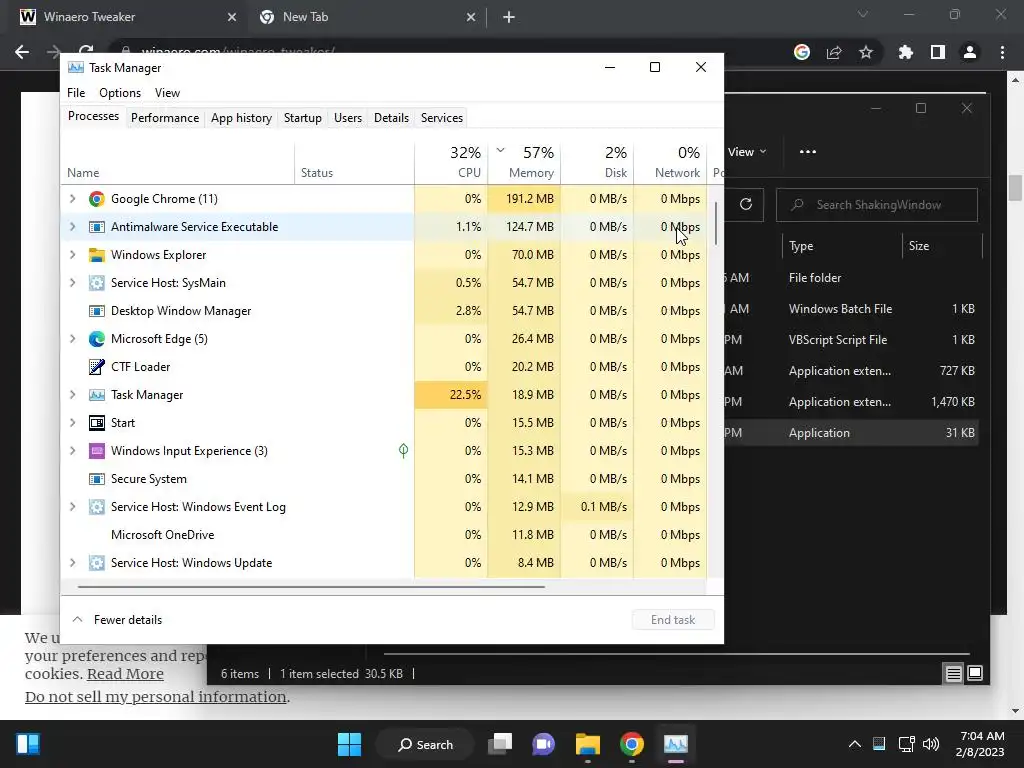Expand Windows Input Experience (3) group
The height and width of the screenshot is (768, 1024).
72,451
